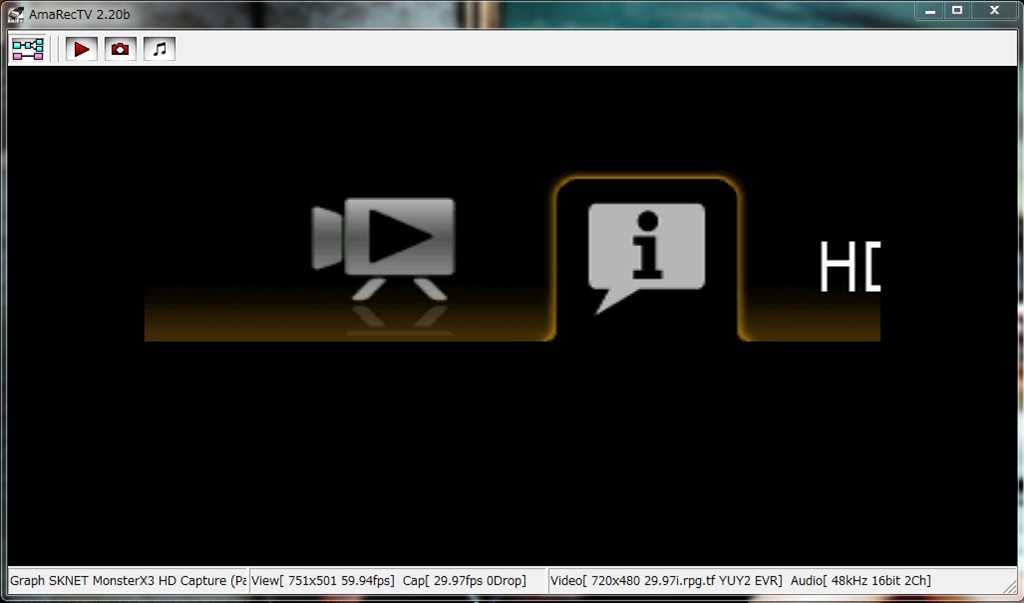This screenshot has height=603, width=1024.
Task: Click the Audio[ 48kHz 16bit 2Ch] status entry
Action: coord(861,580)
